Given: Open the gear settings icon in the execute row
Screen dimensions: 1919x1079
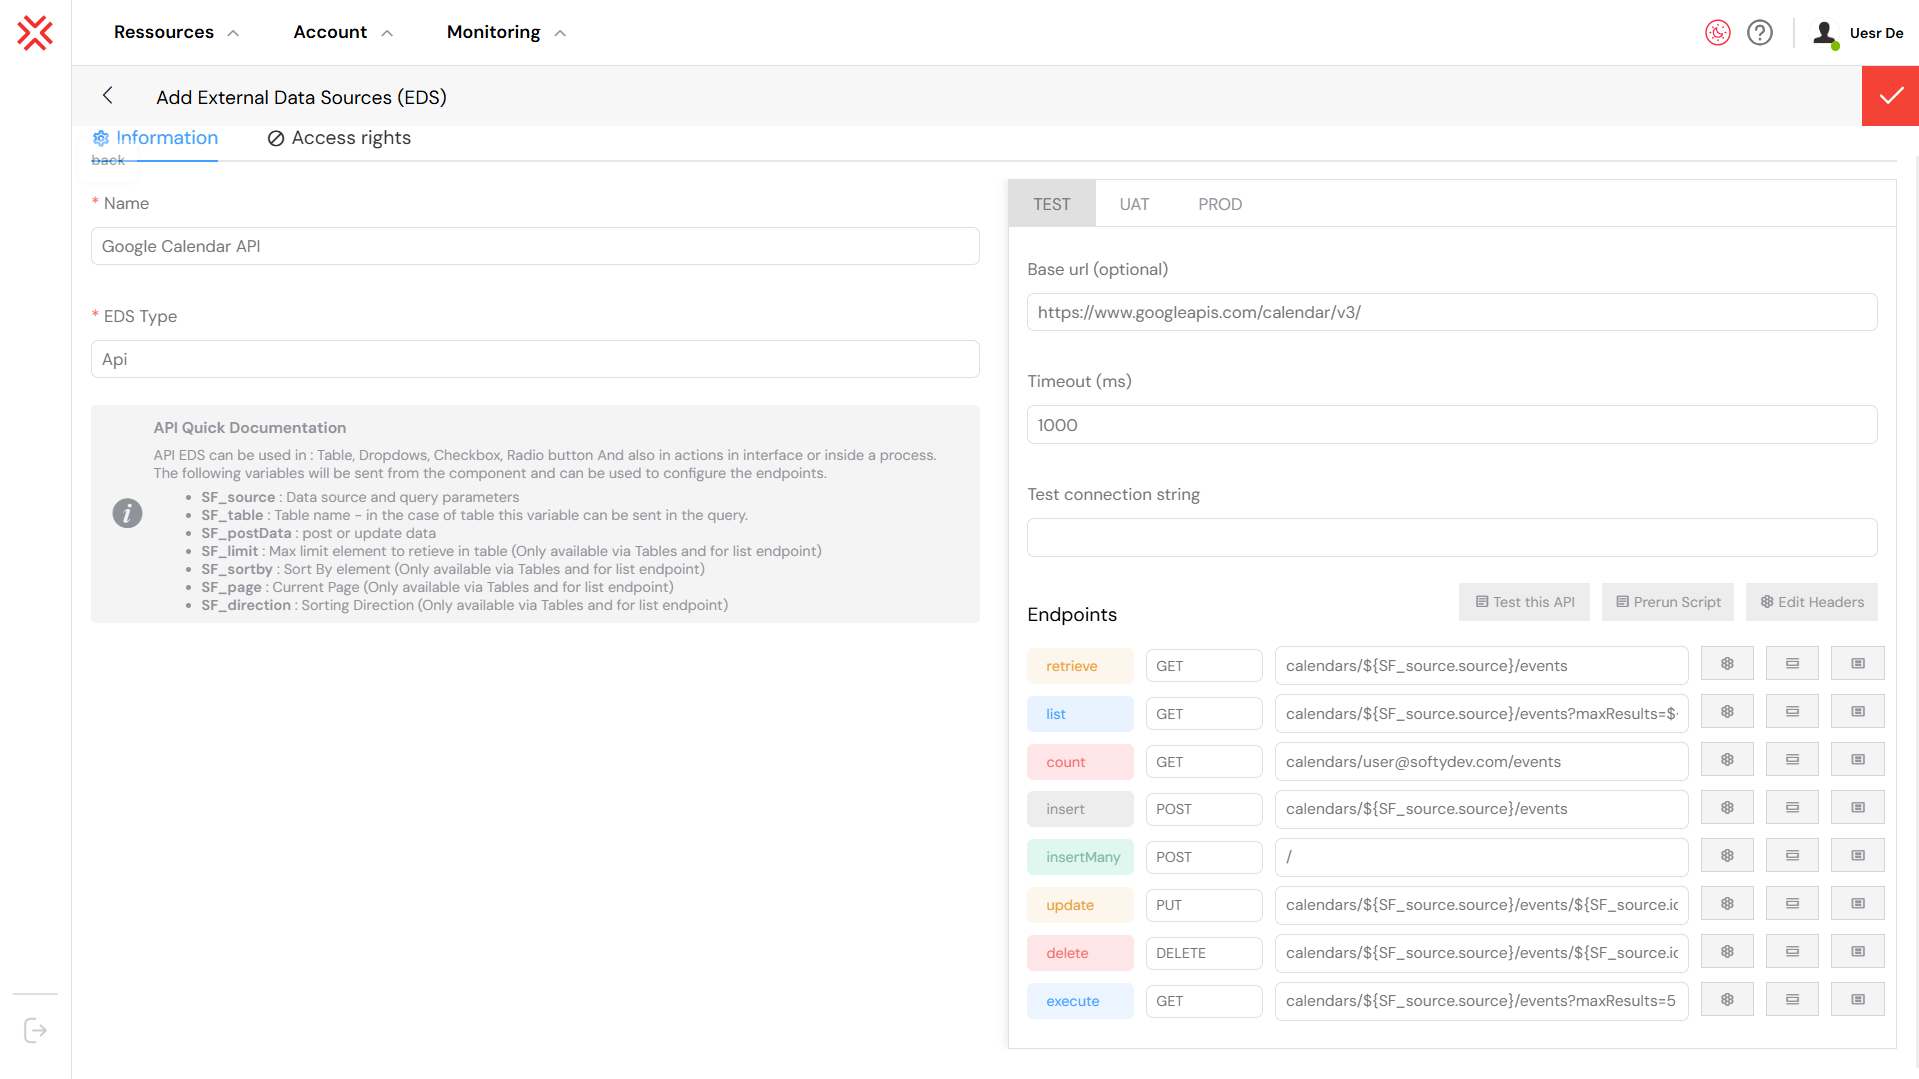Looking at the screenshot, I should tap(1727, 1000).
